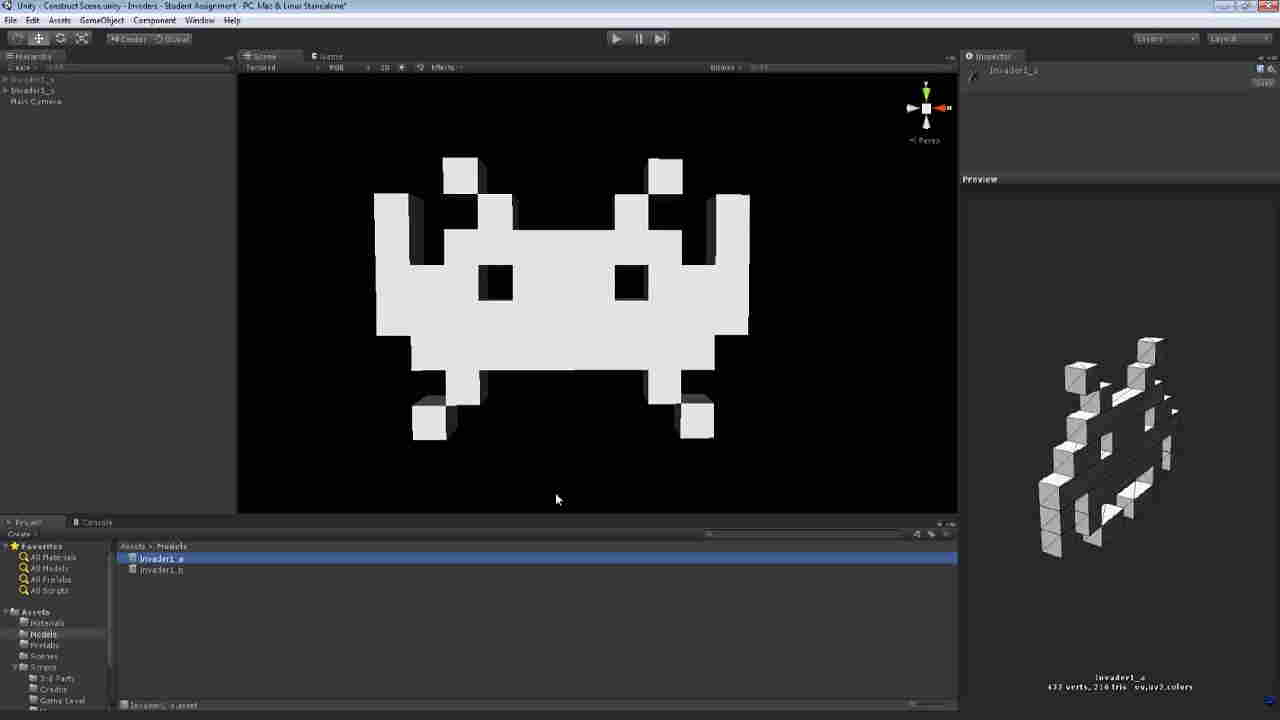Screen dimensions: 1280x720
Task: Open the Window menu
Action: (200, 20)
